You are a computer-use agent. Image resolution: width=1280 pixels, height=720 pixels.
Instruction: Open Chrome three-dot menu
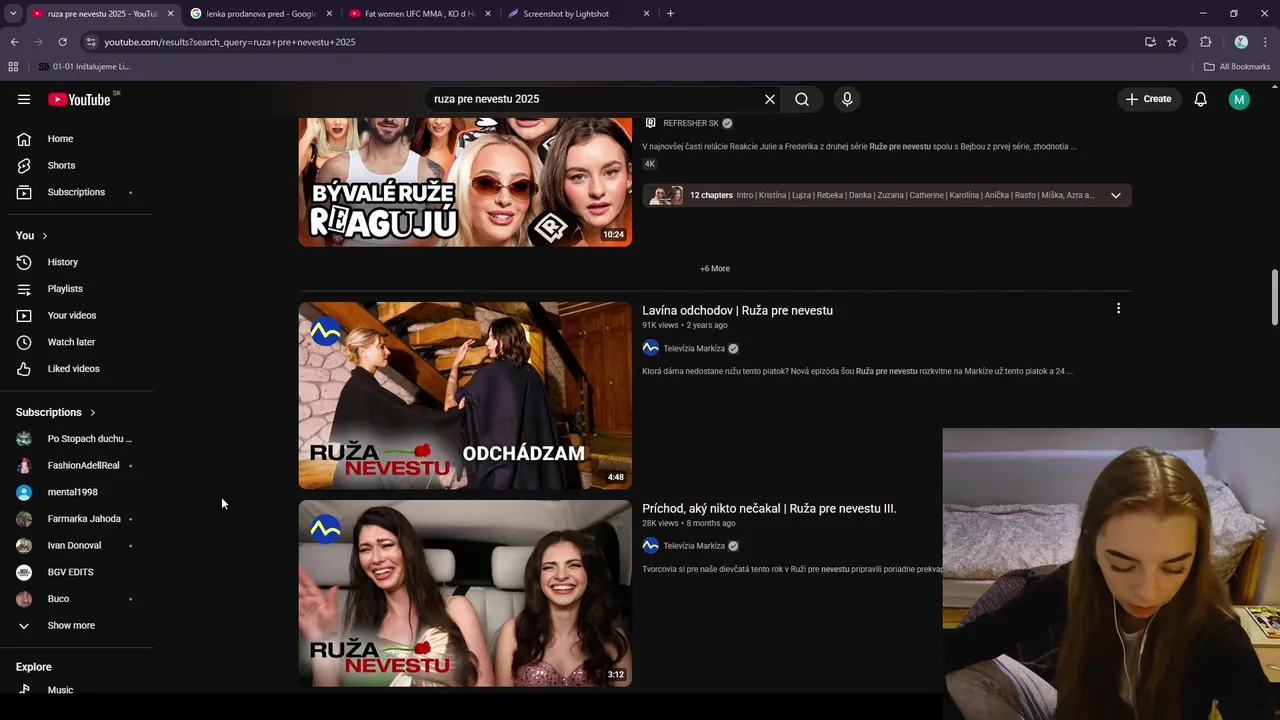[1266, 42]
